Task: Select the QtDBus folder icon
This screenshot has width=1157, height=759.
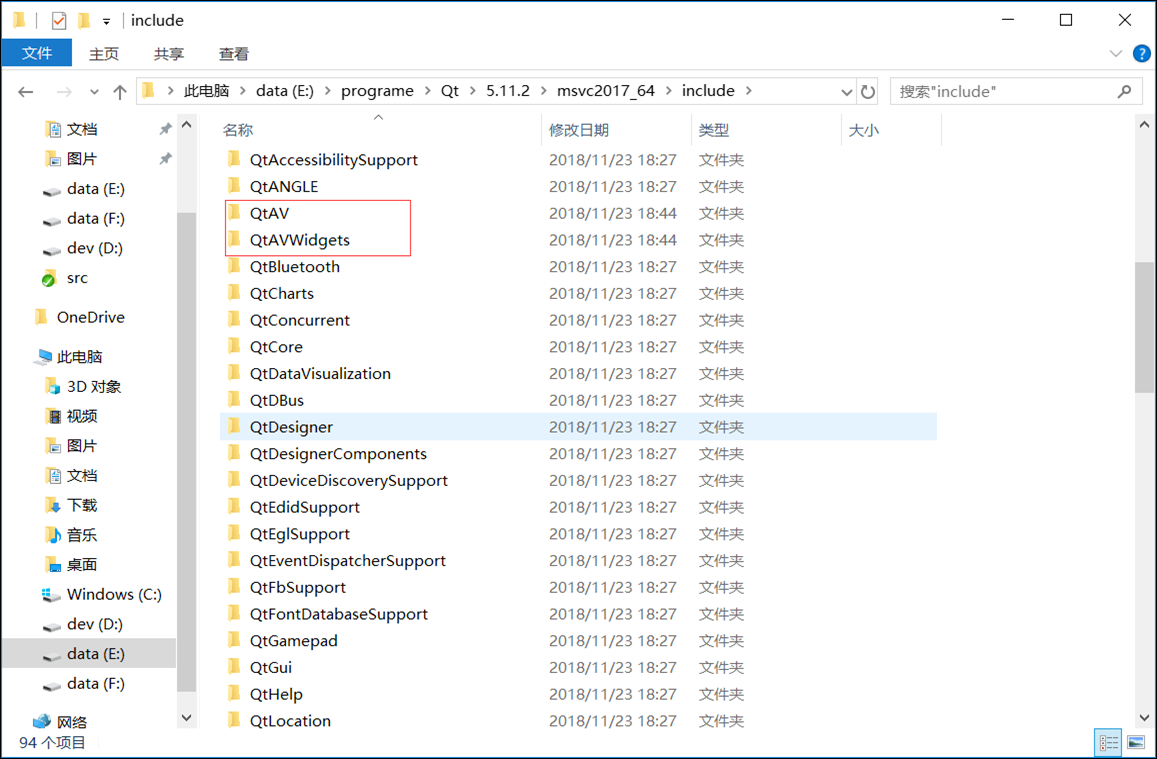Action: [234, 400]
